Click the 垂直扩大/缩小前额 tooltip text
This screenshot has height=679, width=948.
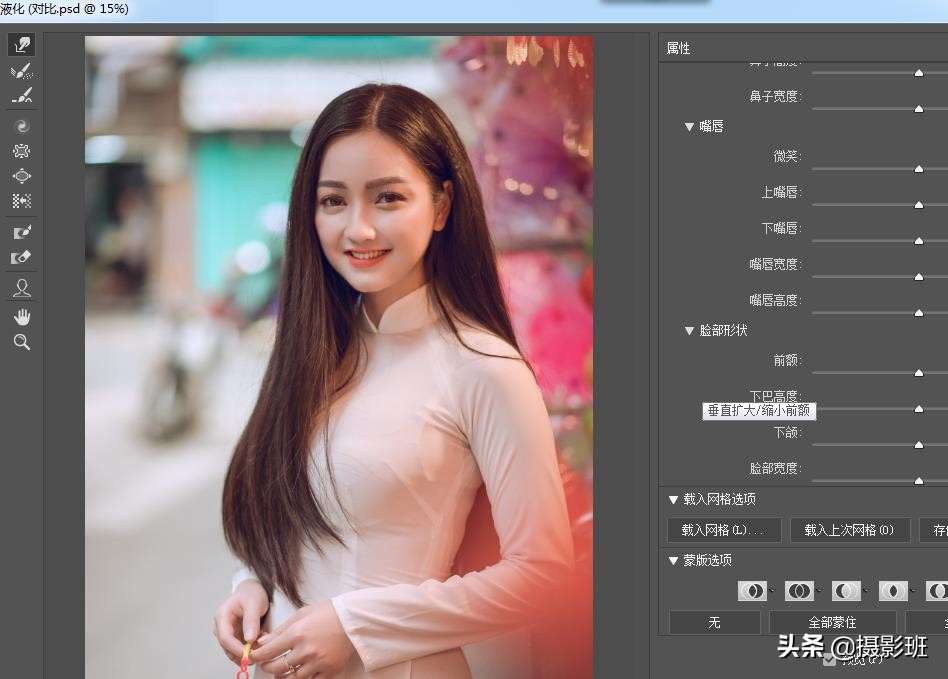point(759,411)
